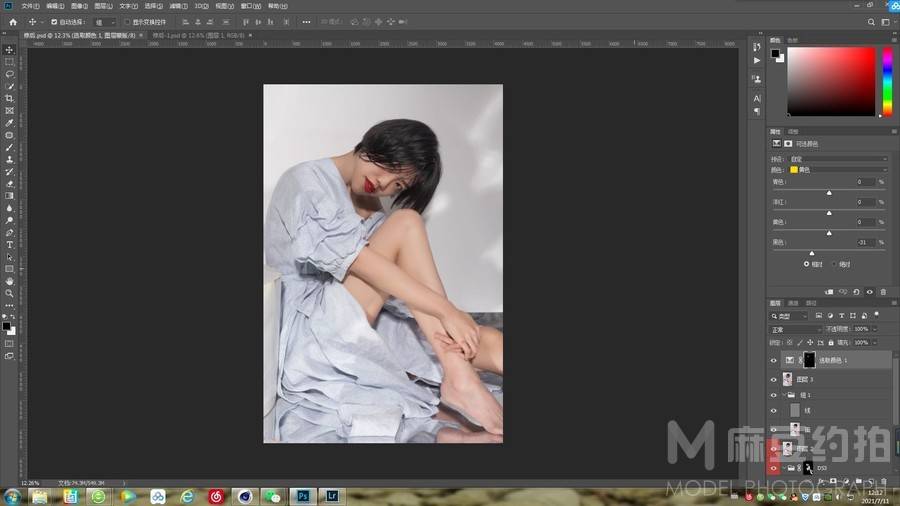Select the Relative radio button
The width and height of the screenshot is (900, 506).
pos(806,264)
